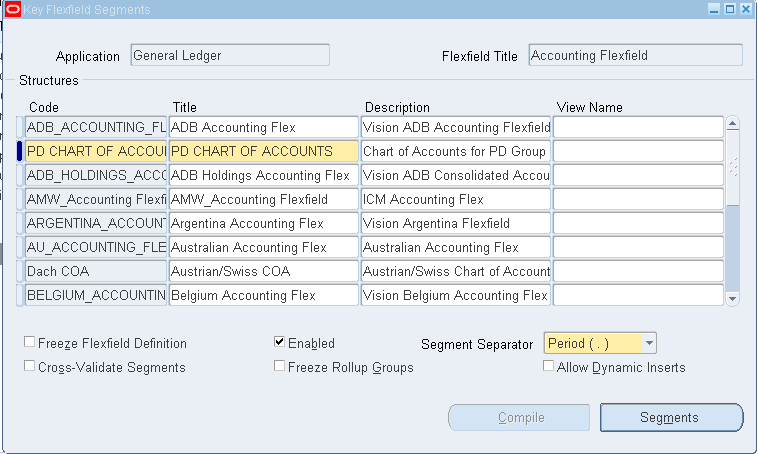Open Segment Separator dropdown
This screenshot has width=758, height=454.
point(649,344)
